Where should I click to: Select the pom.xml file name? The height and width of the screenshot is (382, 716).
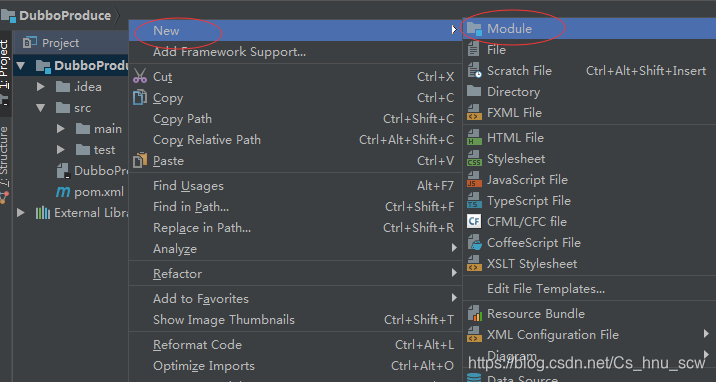pyautogui.click(x=99, y=192)
